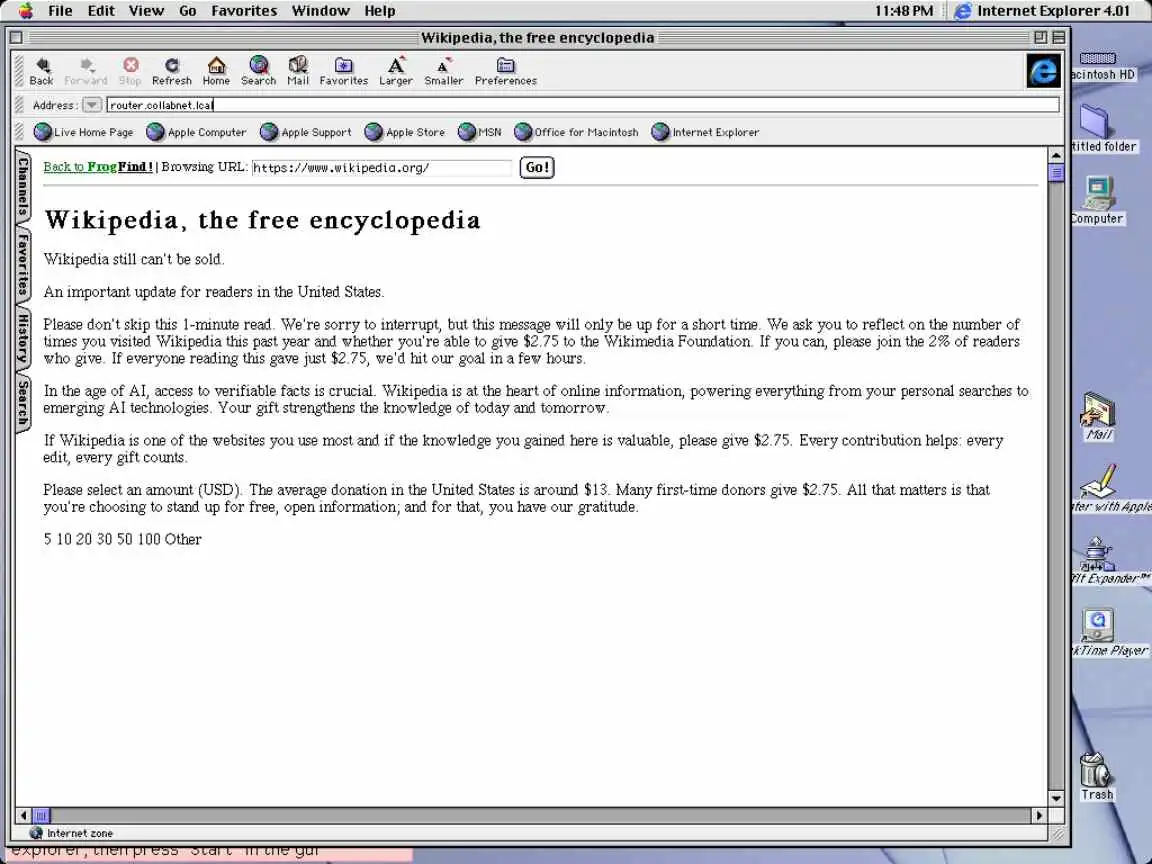This screenshot has height=864, width=1152.
Task: Stop page loading with Stop icon
Action: pos(130,71)
